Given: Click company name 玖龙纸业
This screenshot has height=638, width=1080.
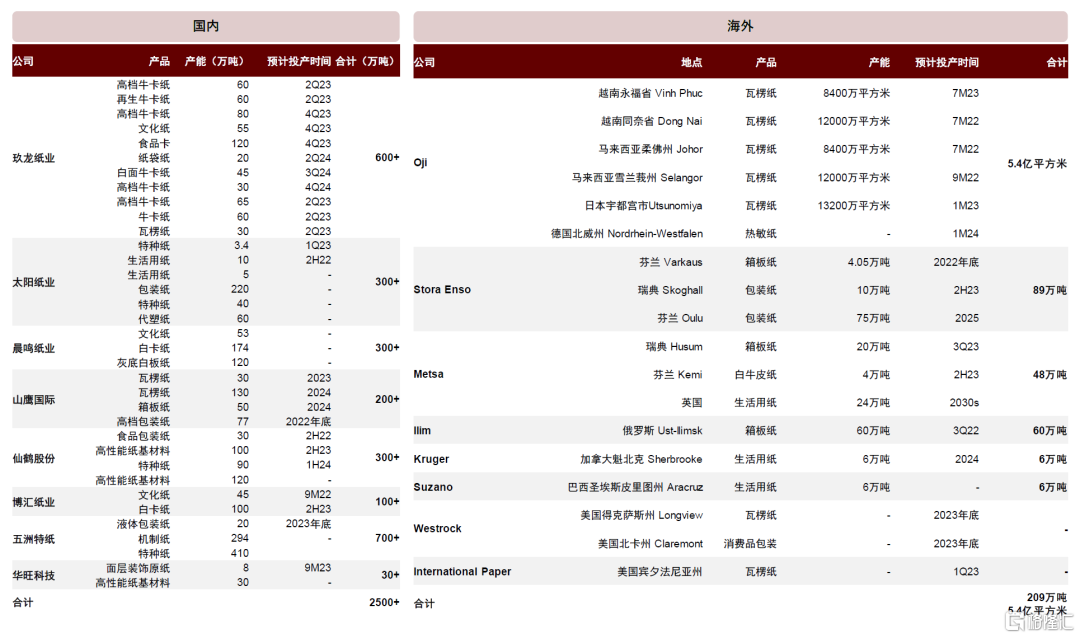Looking at the screenshot, I should pyautogui.click(x=34, y=158).
